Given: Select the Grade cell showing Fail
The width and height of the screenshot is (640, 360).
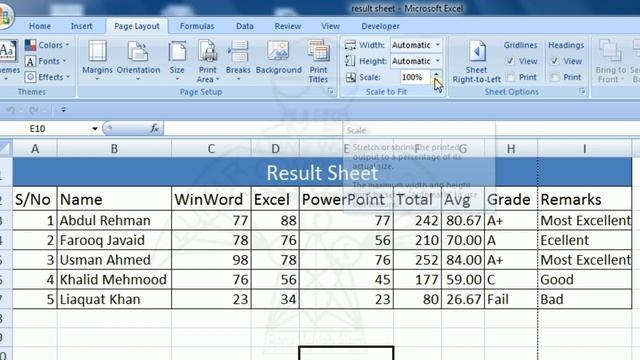Looking at the screenshot, I should click(511, 299).
